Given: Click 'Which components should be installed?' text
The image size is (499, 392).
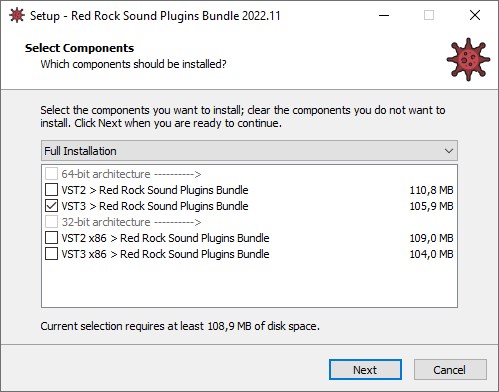Looking at the screenshot, I should (x=133, y=64).
